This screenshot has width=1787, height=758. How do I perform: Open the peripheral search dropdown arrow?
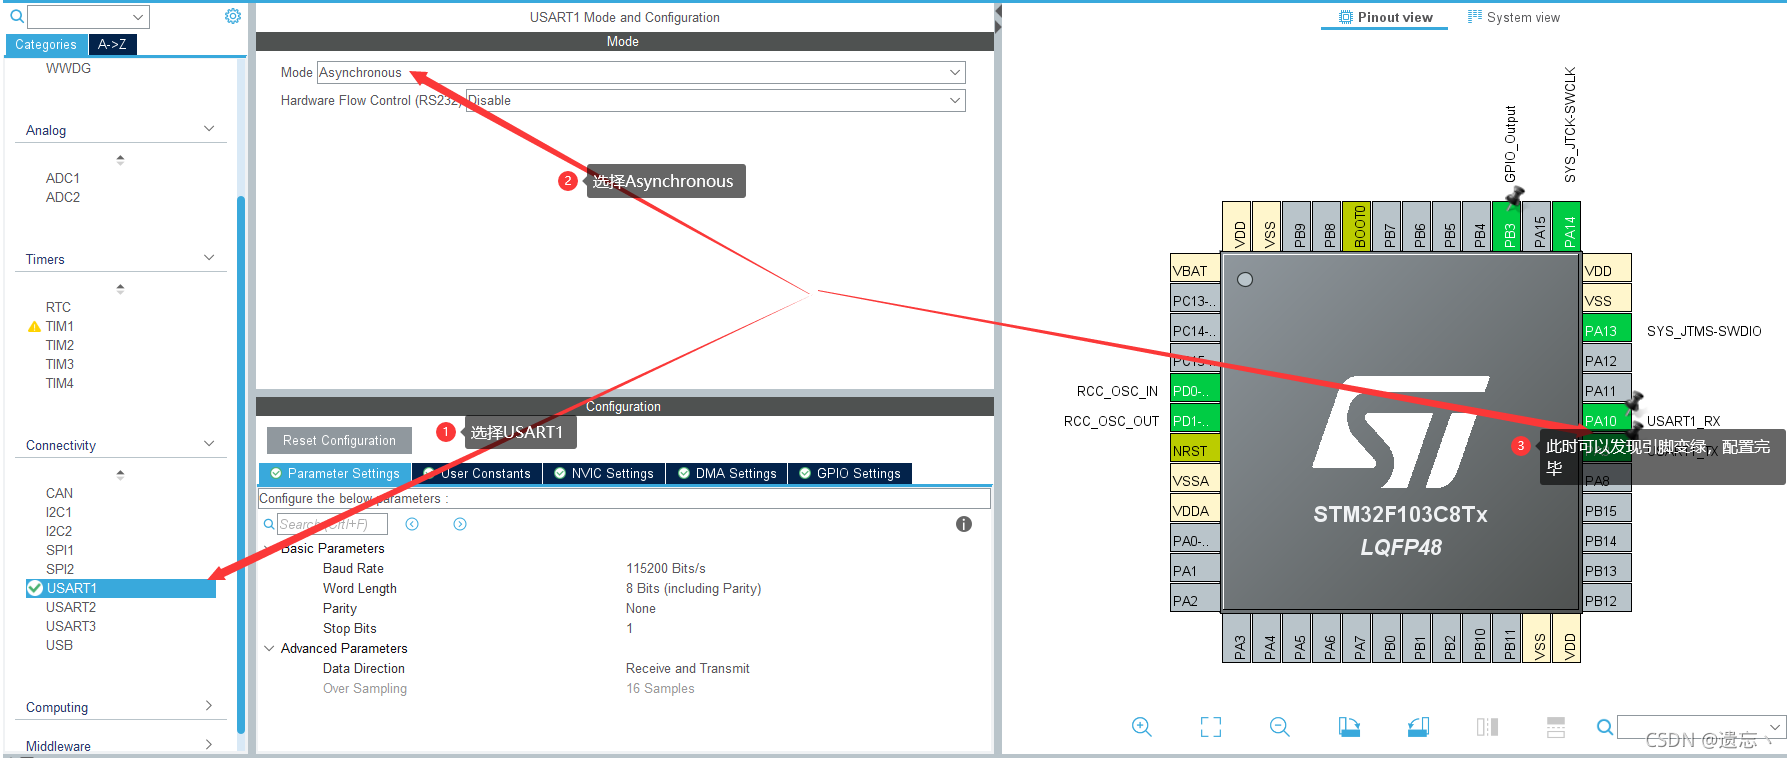click(138, 17)
